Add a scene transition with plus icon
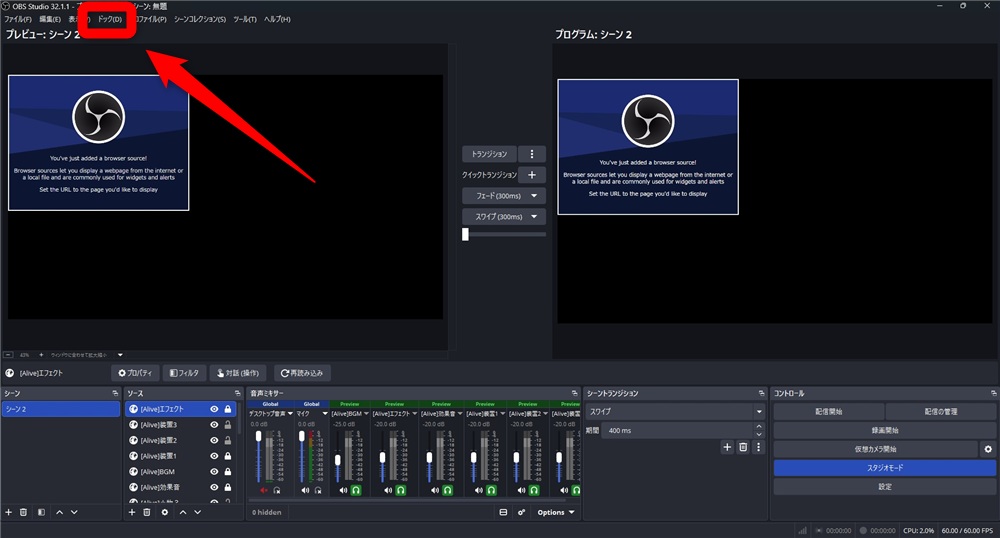 point(727,447)
